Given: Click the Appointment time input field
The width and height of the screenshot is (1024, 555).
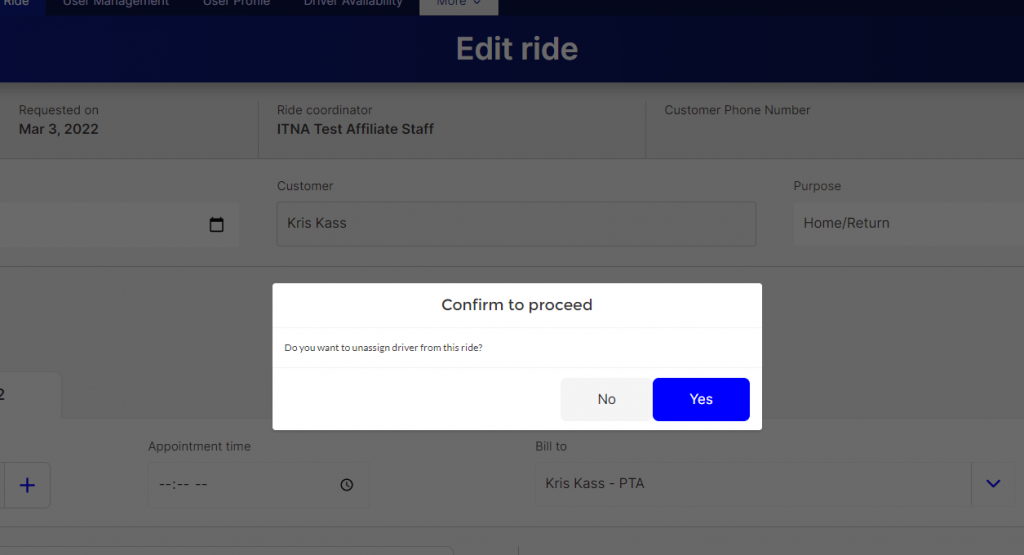Looking at the screenshot, I should [240, 485].
